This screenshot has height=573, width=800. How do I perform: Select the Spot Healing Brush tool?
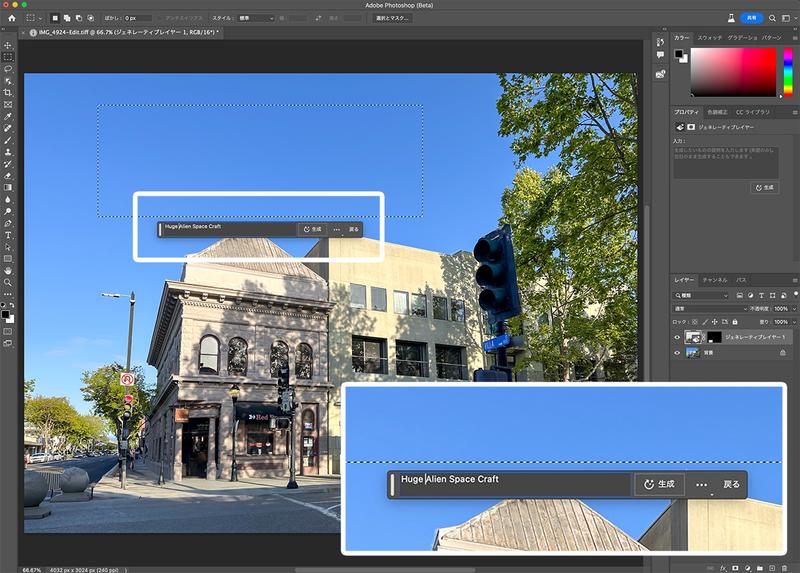tap(8, 128)
